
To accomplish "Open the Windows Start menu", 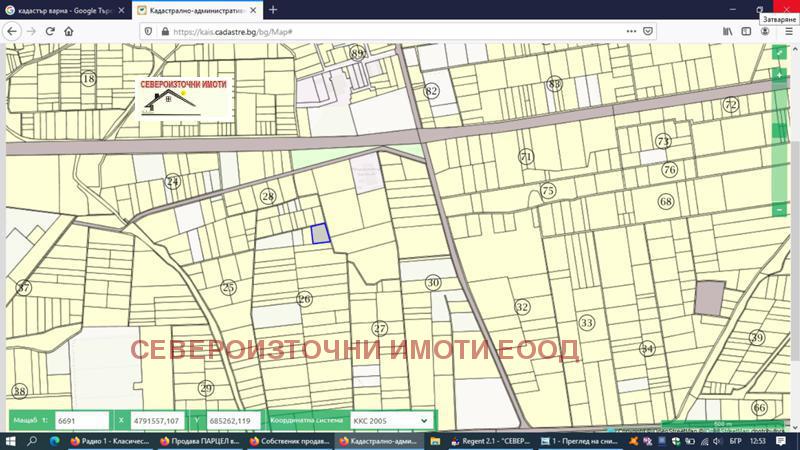I will (11, 441).
